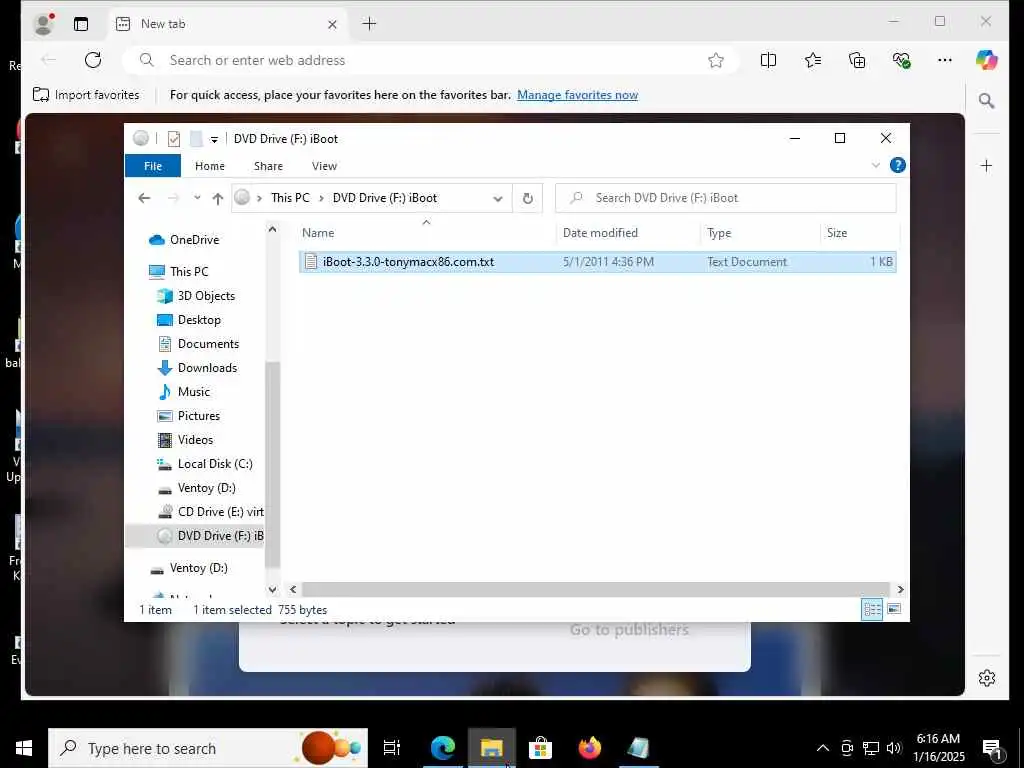Open Music in navigation pane
Screen dimensions: 1024x768
click(194, 392)
